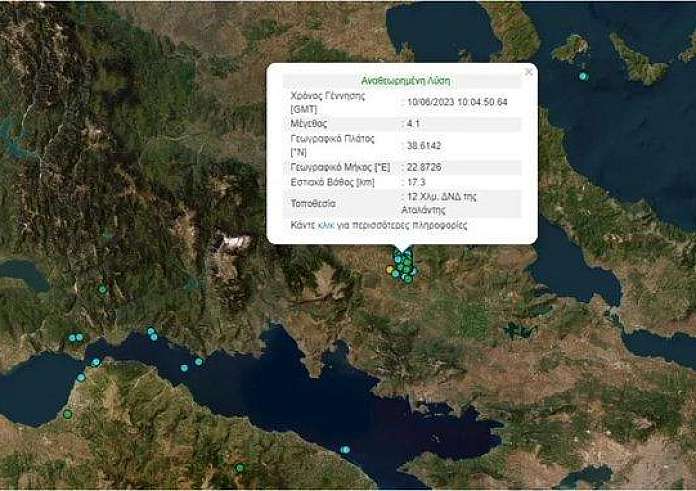Click the focal depth value 17.3
Viewport: 696px width, 491px height.
[x=414, y=183]
